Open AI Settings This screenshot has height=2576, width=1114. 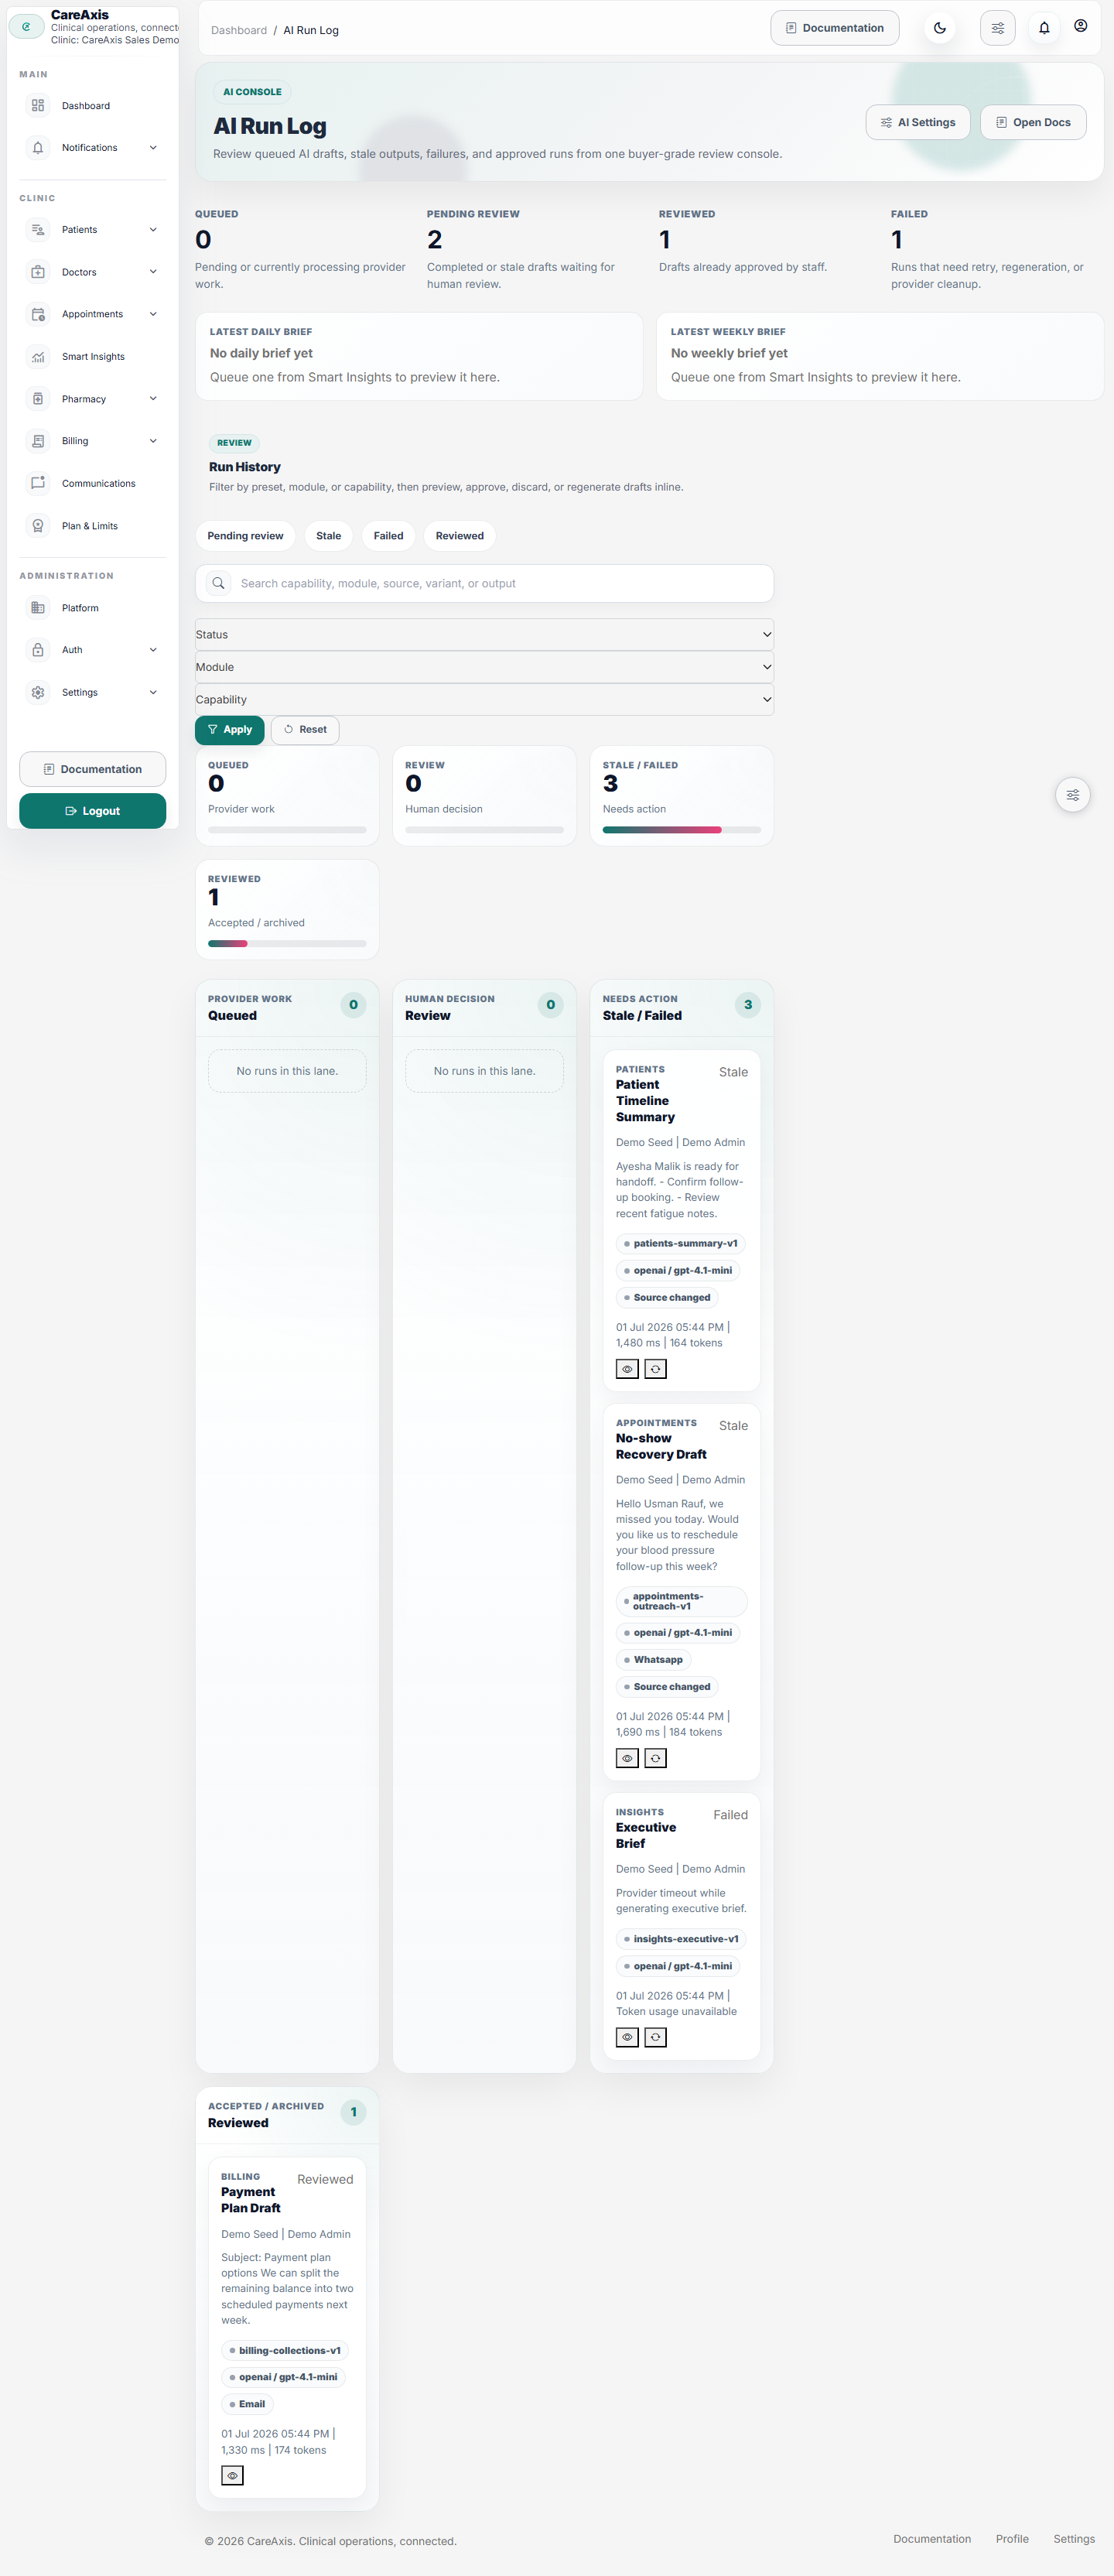pos(917,122)
